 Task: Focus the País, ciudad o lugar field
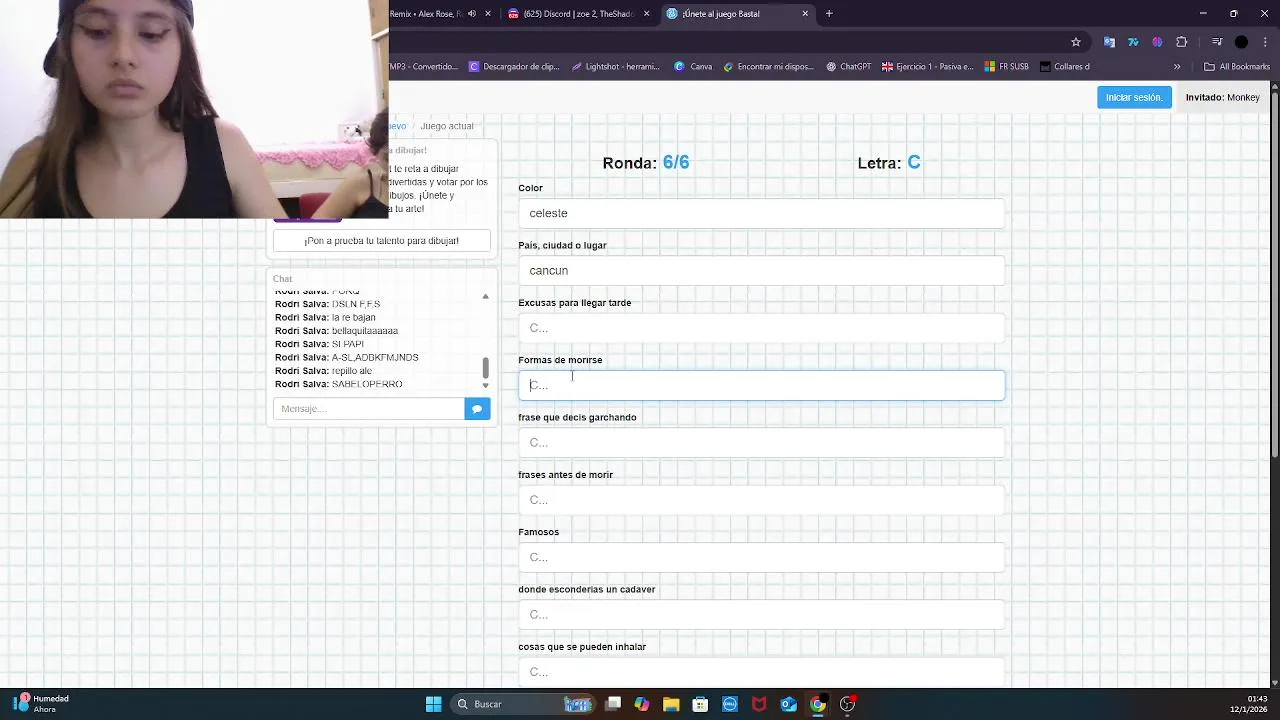coord(761,270)
